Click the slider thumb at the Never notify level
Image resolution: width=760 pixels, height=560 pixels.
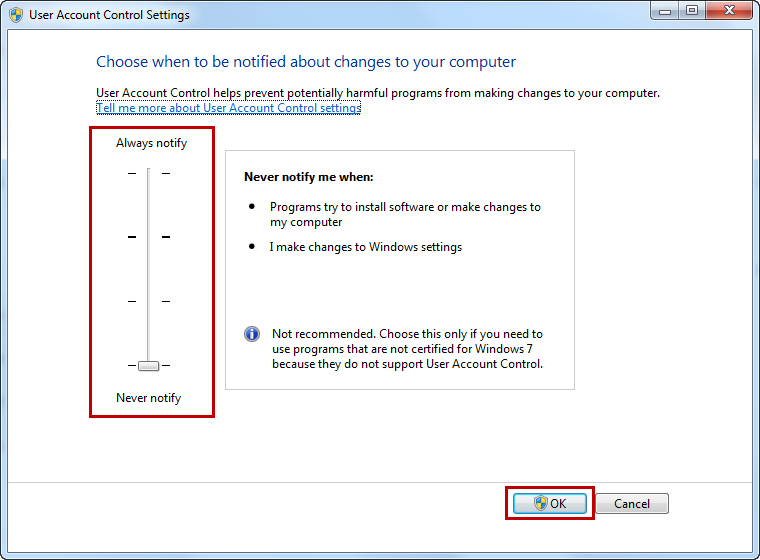coord(148,366)
